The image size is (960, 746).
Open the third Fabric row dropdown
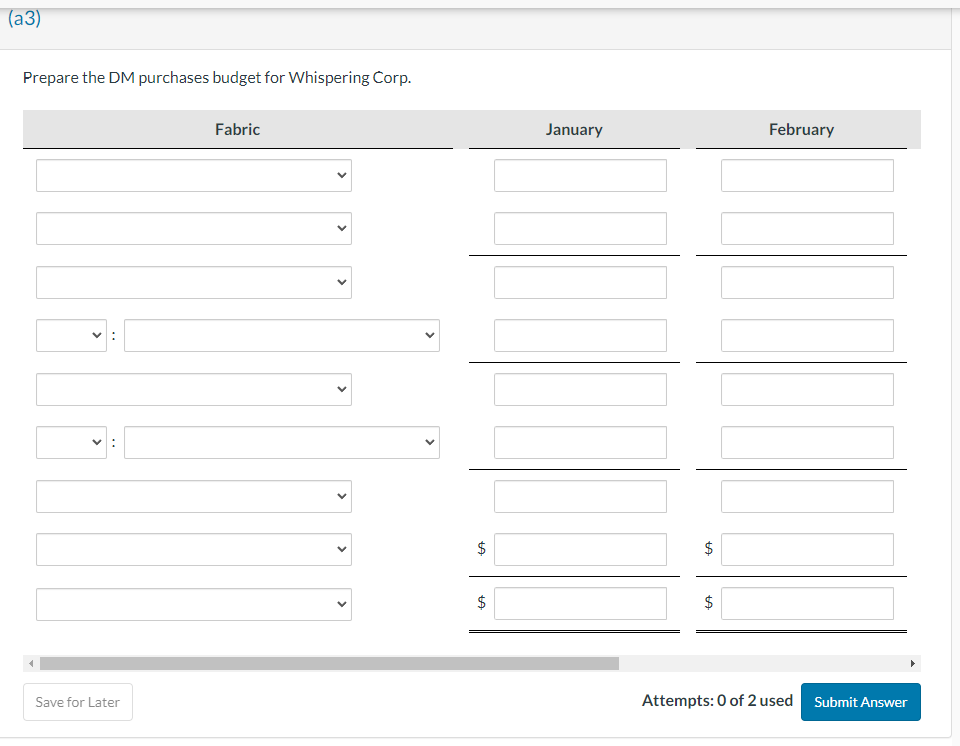click(193, 282)
